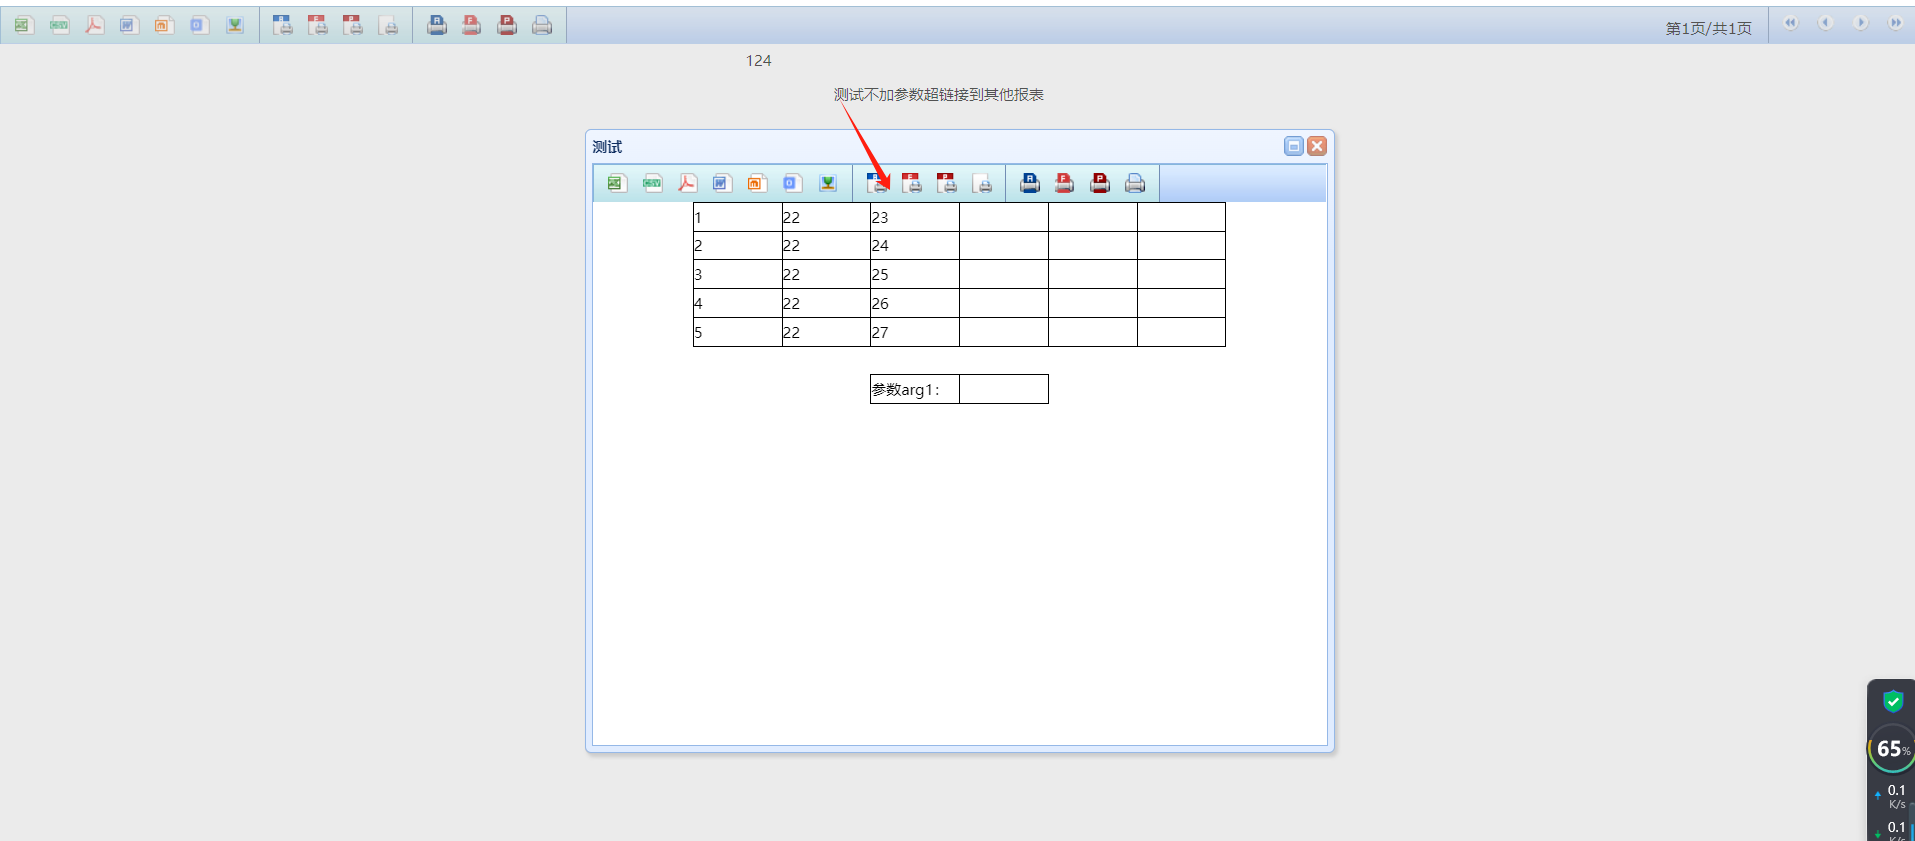Click the empty field beside 参数arg1
Image resolution: width=1915 pixels, height=841 pixels.
[x=1004, y=389]
